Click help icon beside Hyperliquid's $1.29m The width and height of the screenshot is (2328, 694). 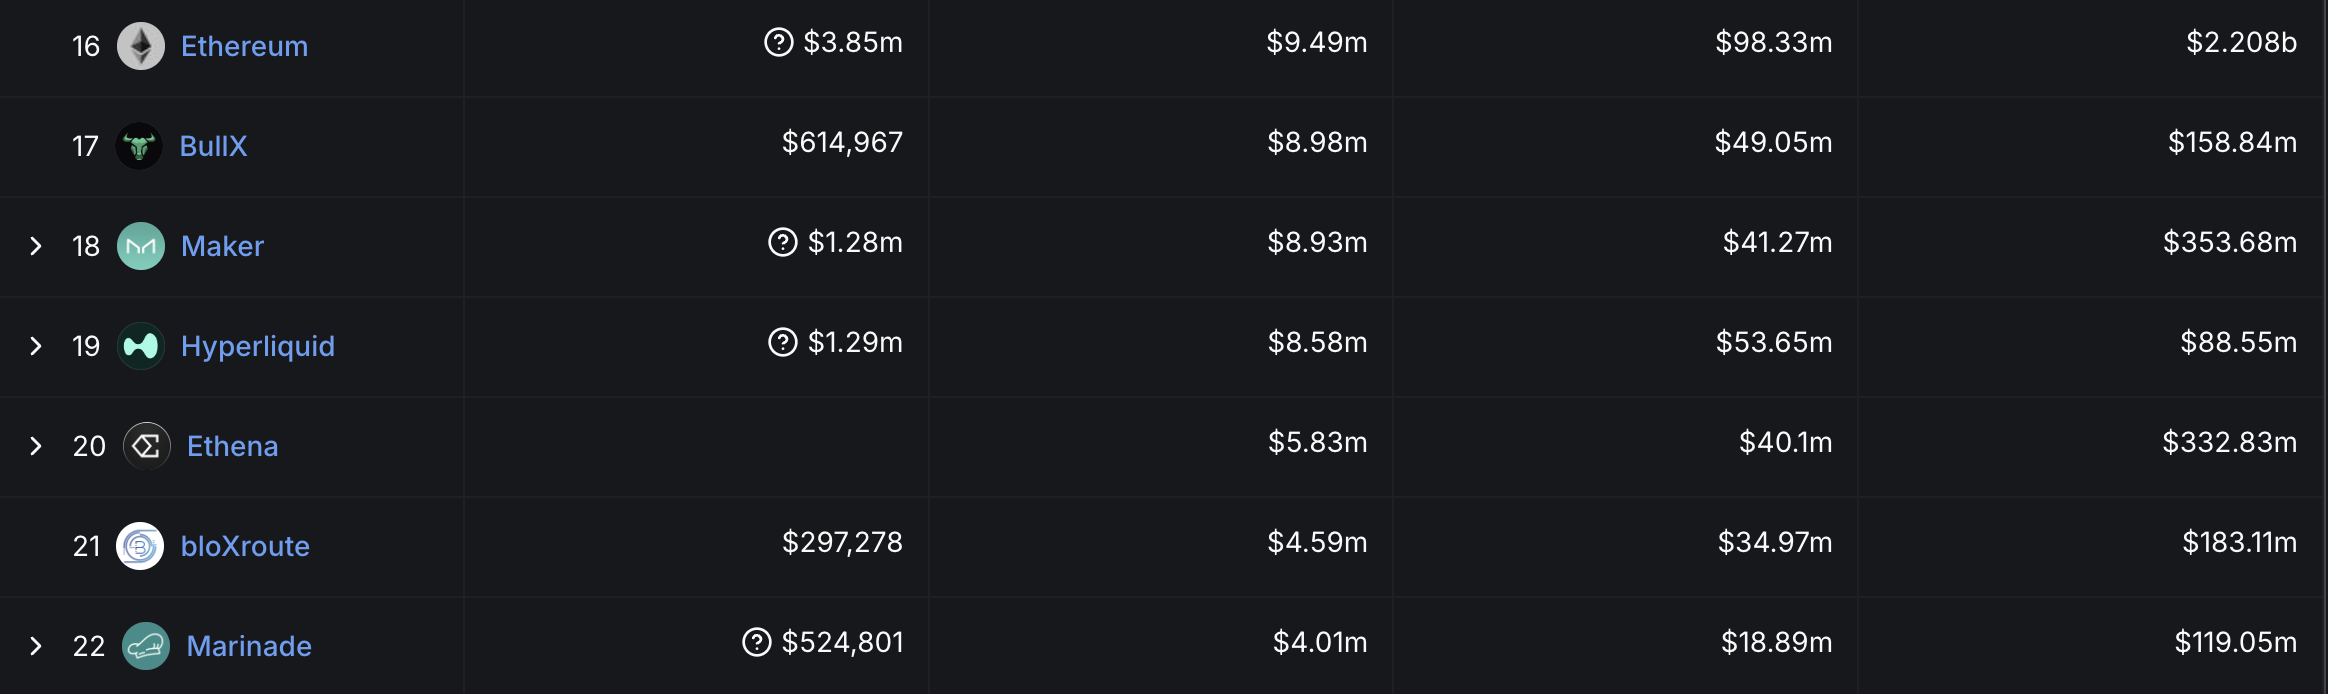(782, 342)
